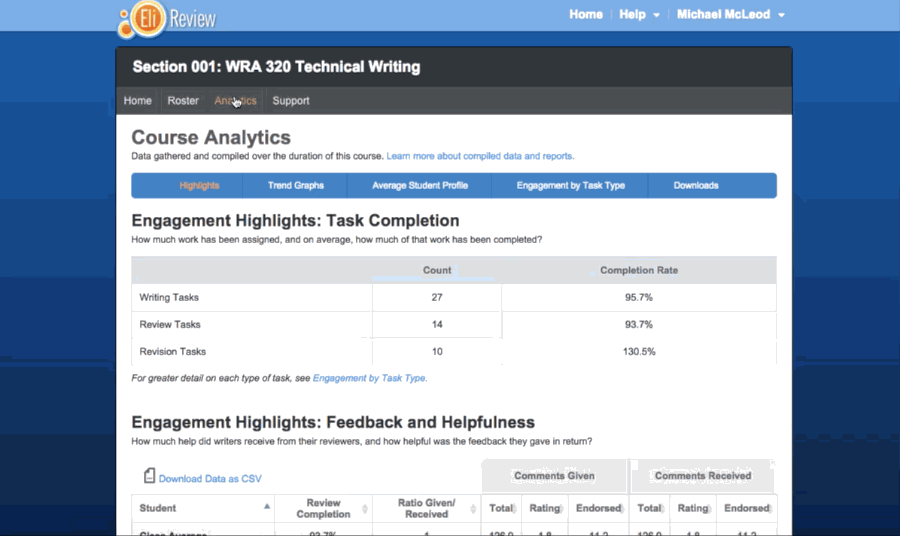
Task: Sort Comments Given by Total
Action: [x=501, y=508]
